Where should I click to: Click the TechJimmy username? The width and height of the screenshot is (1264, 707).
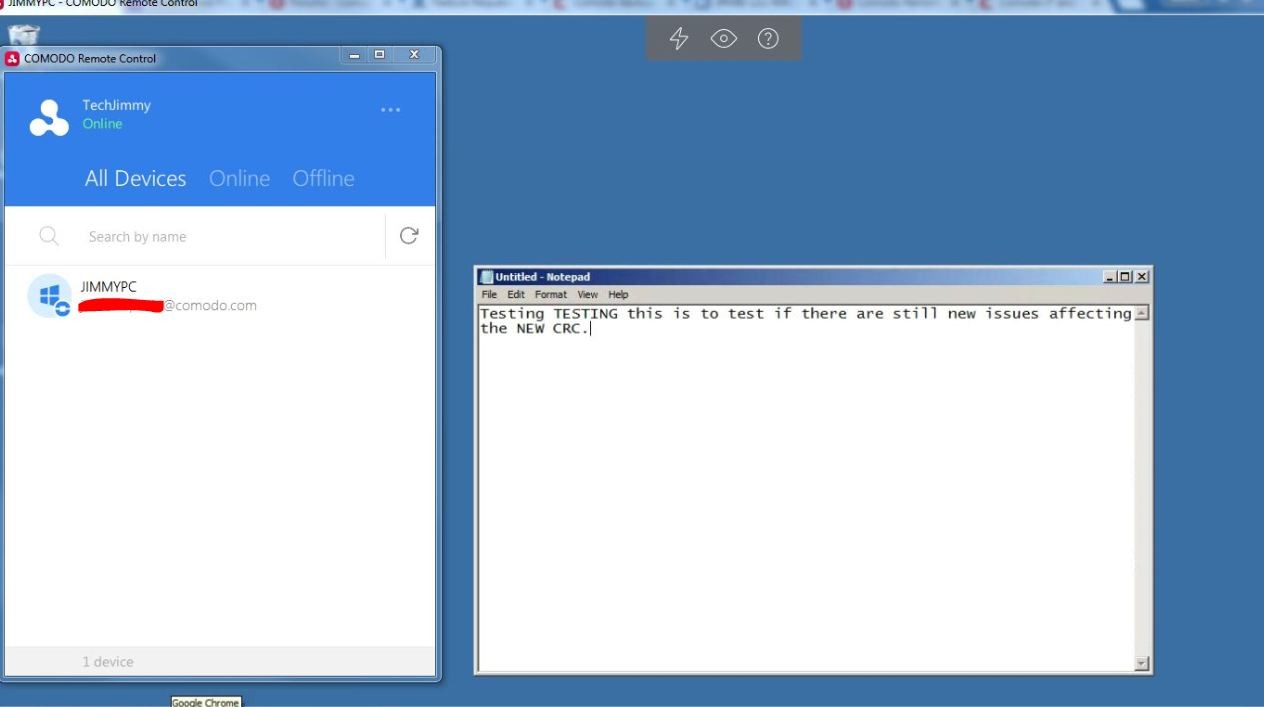117,105
